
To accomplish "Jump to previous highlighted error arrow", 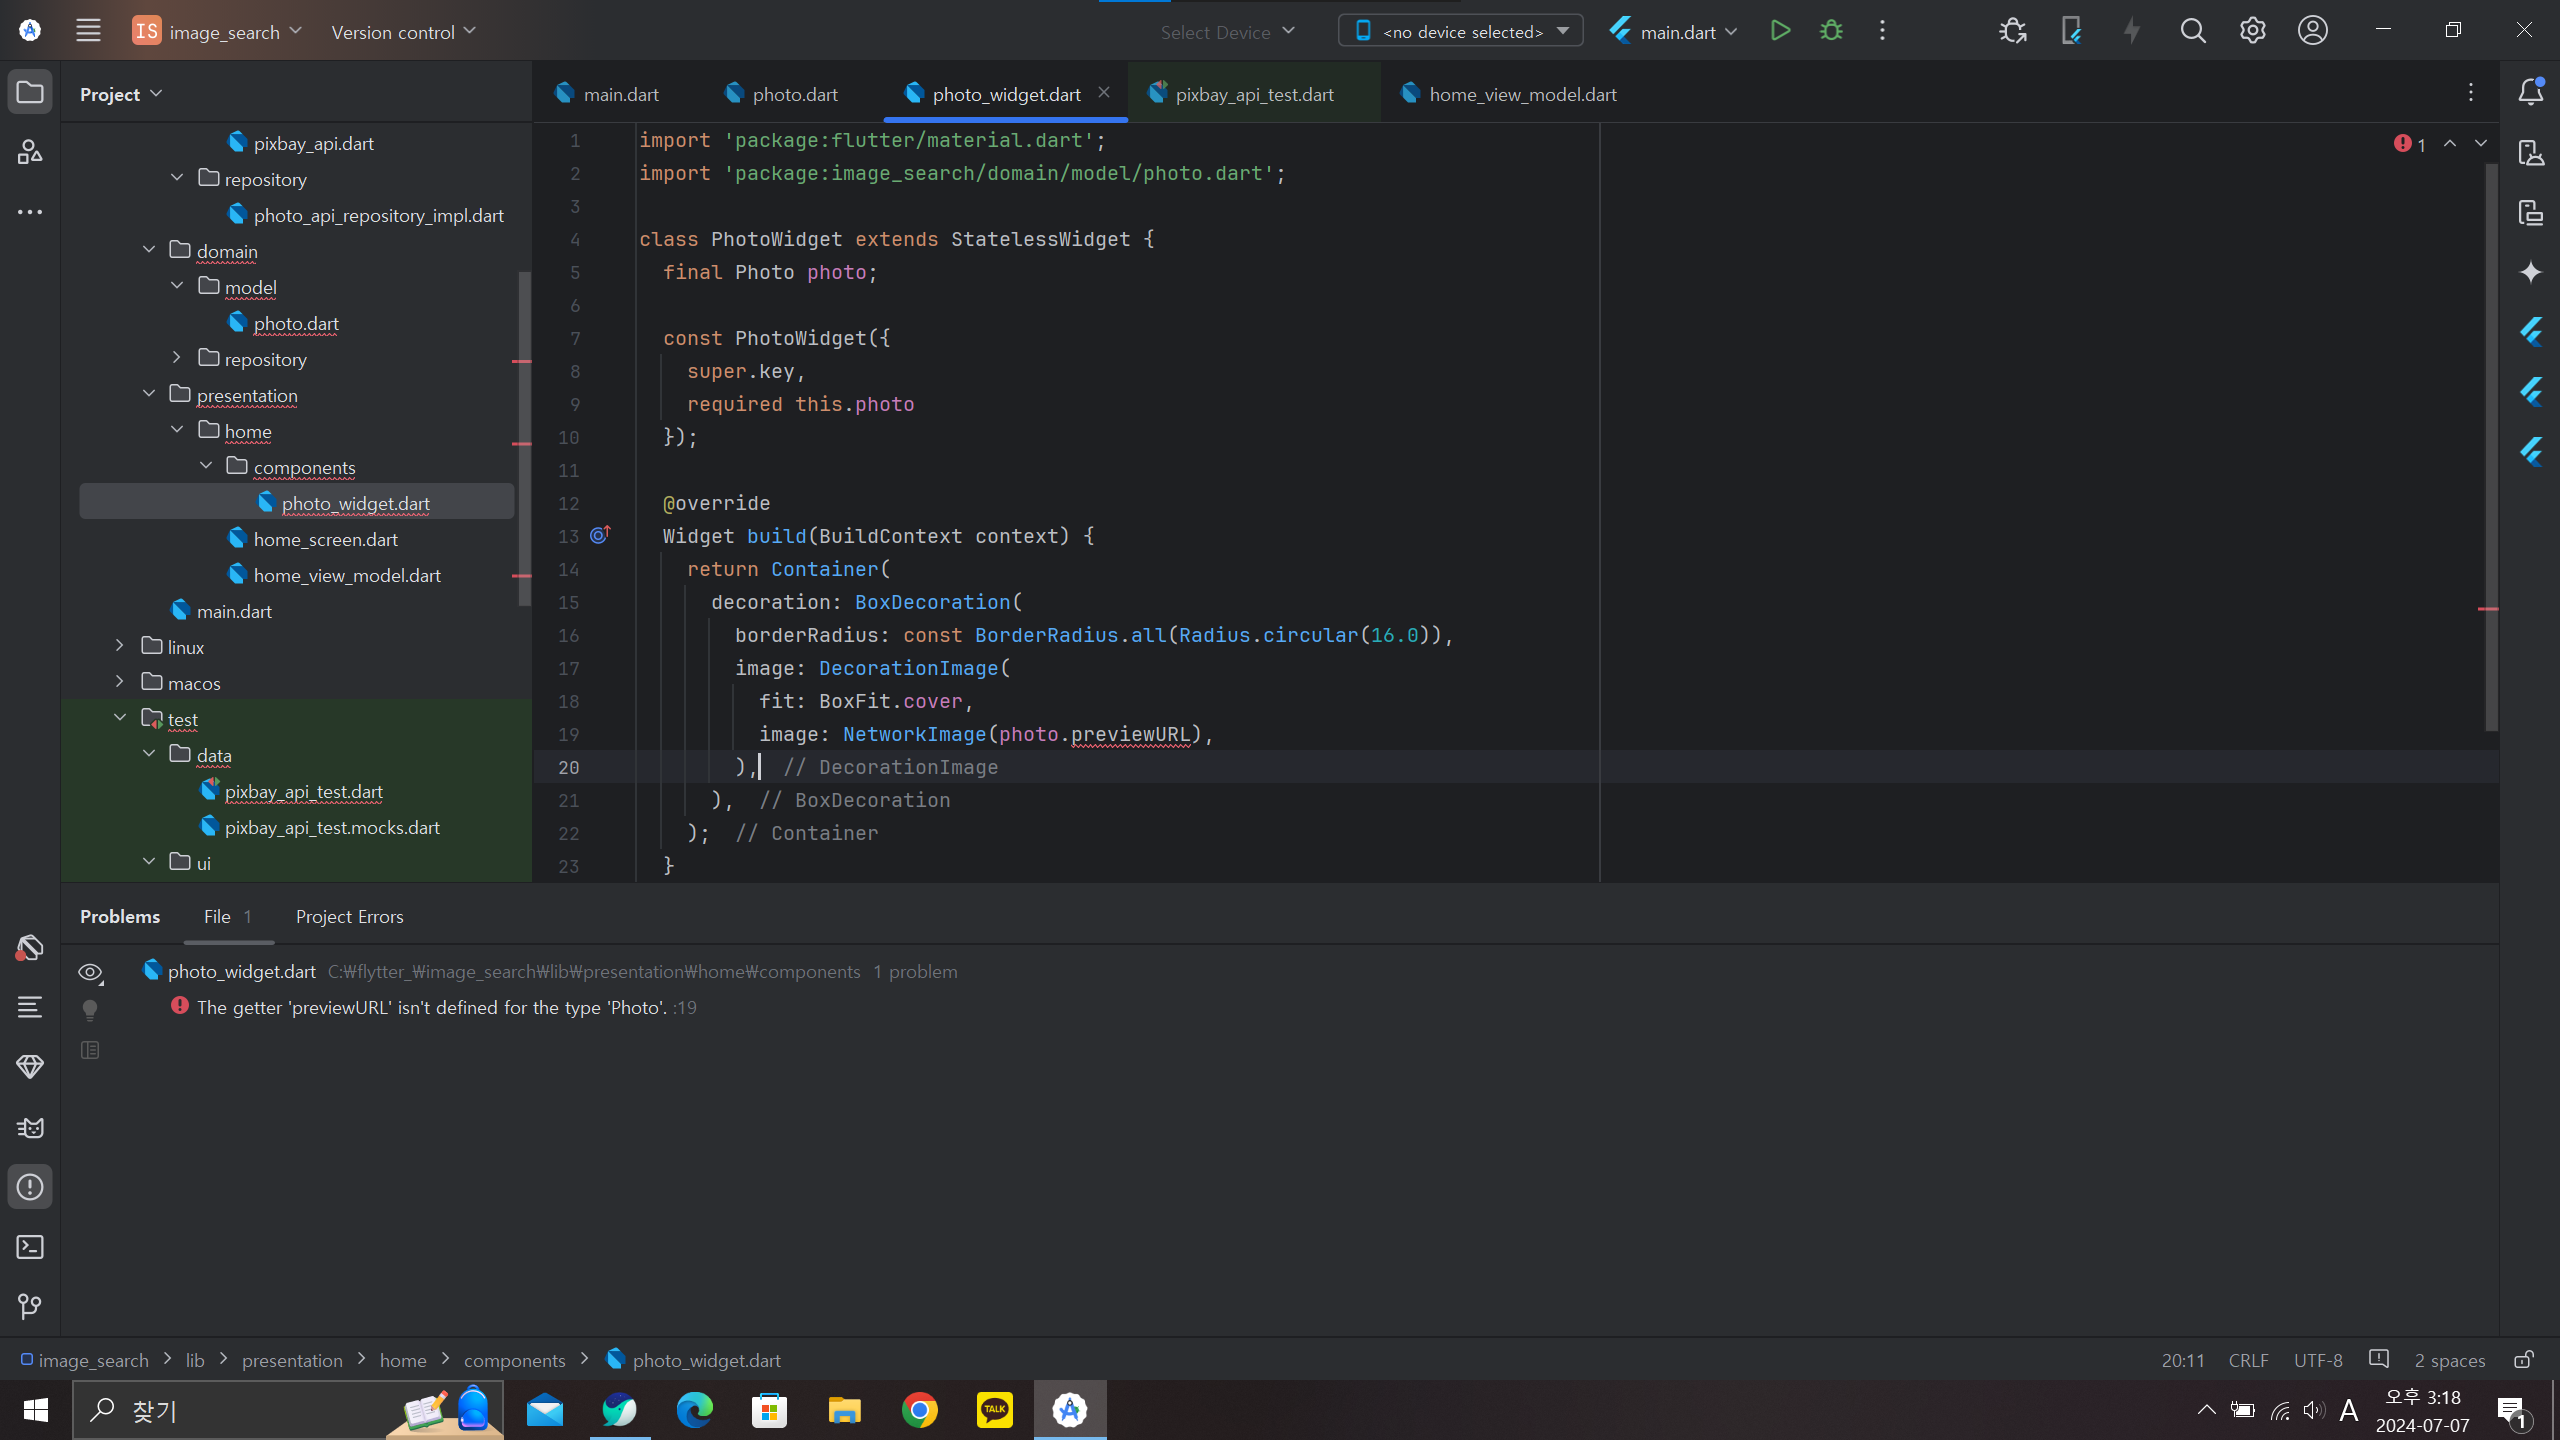I will pyautogui.click(x=2450, y=144).
